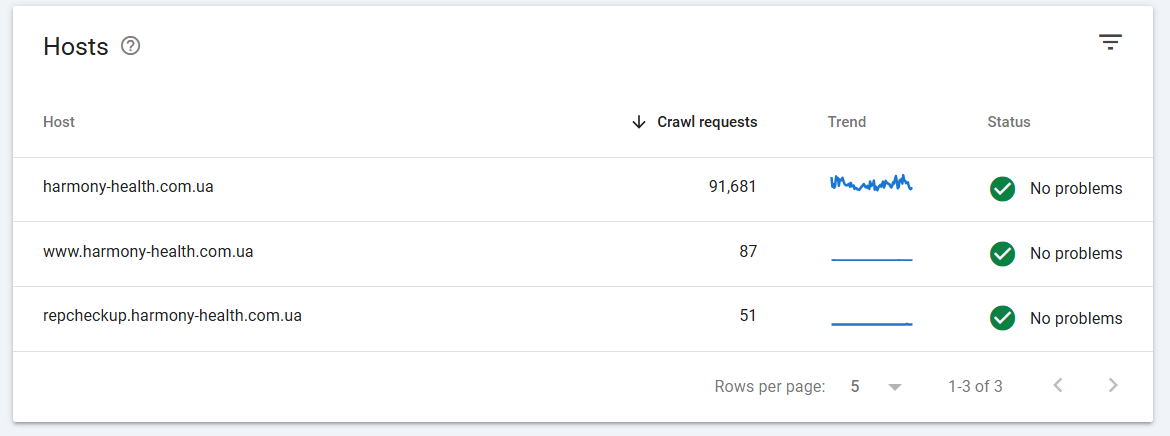Open the filter rows icon
Screen dimensions: 1170x436
tap(1110, 42)
